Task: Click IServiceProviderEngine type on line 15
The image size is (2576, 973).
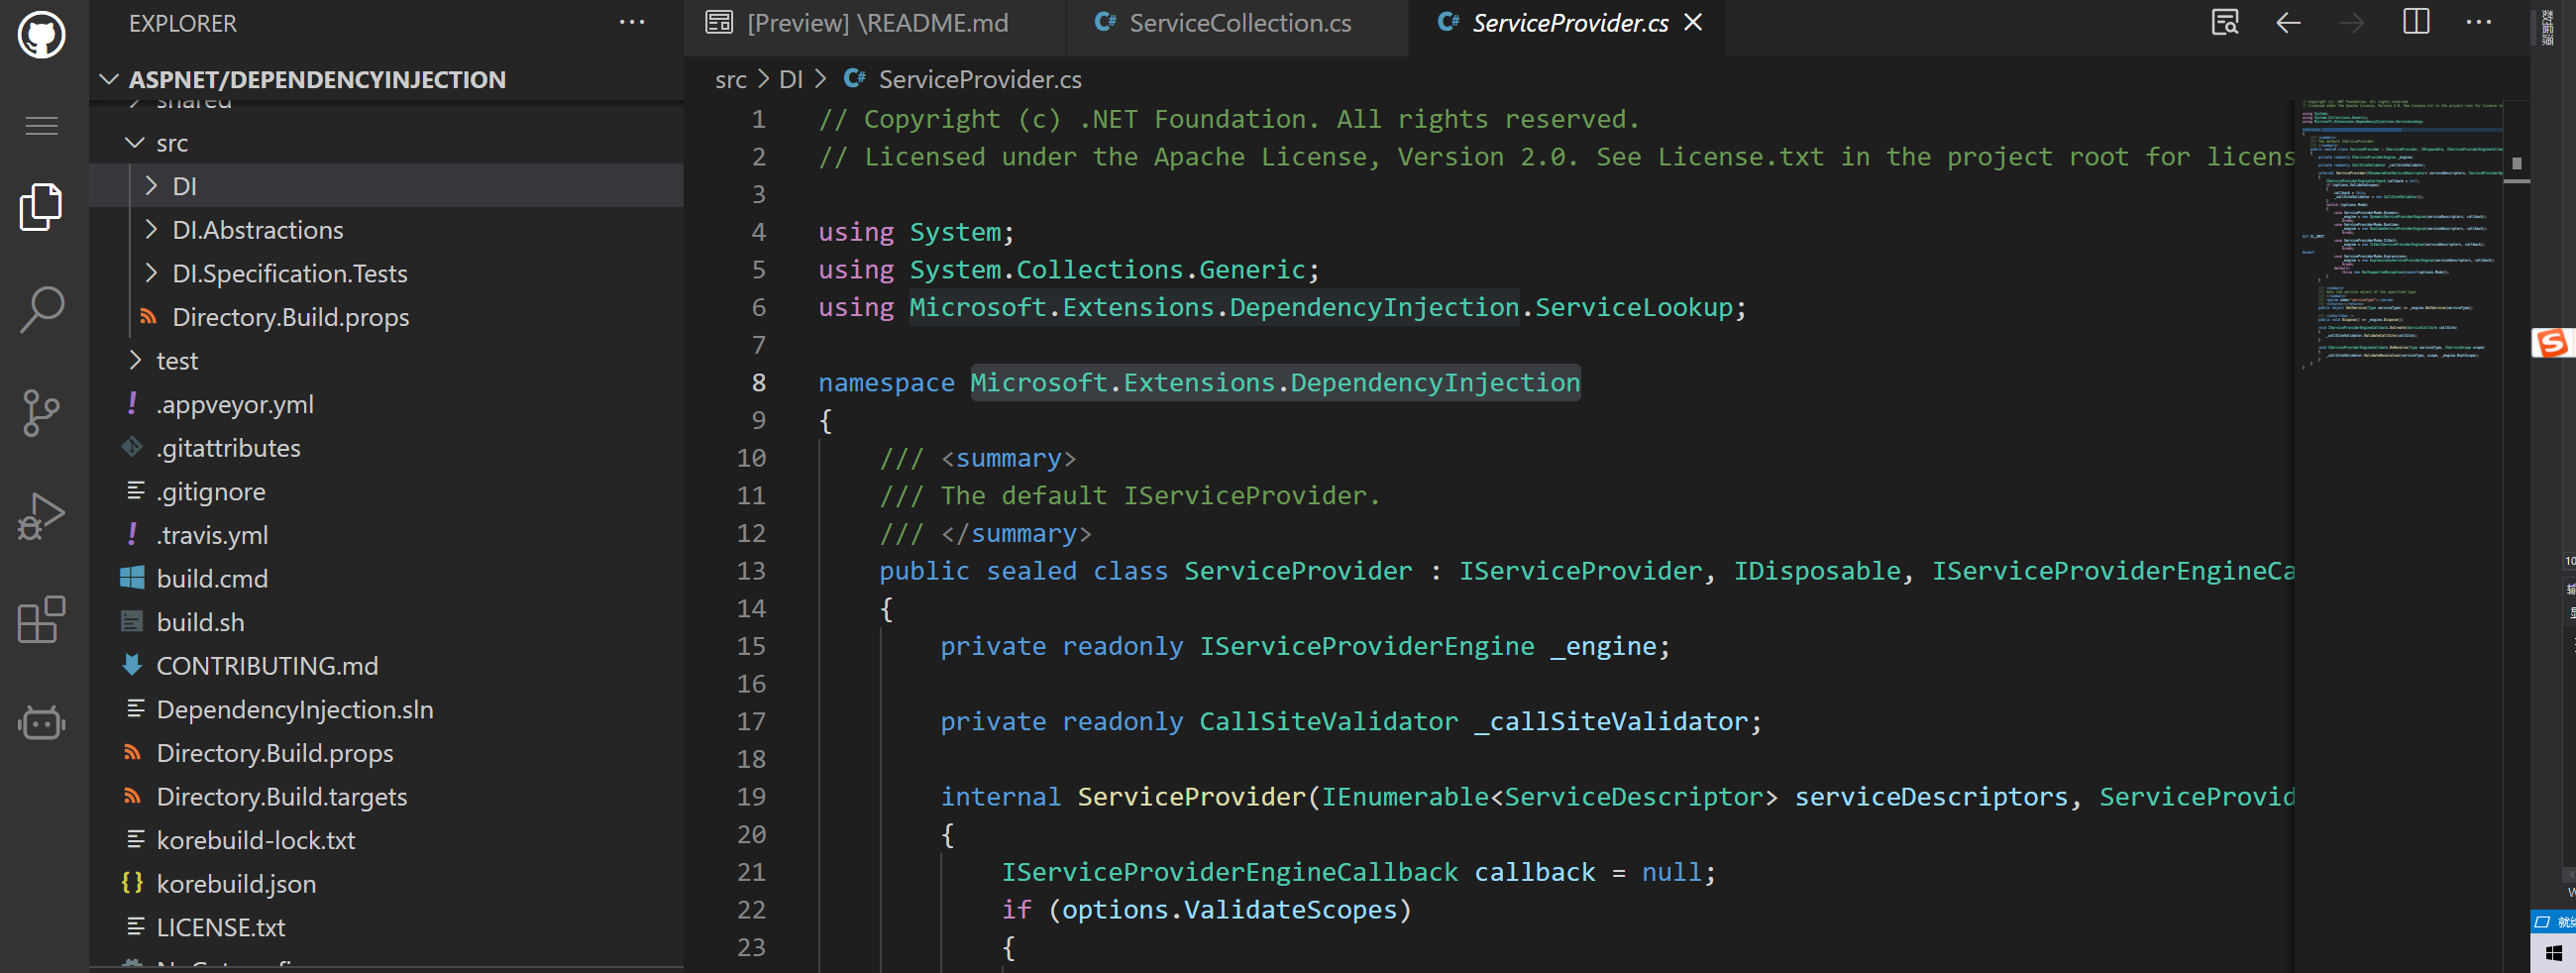Action: [x=1366, y=646]
